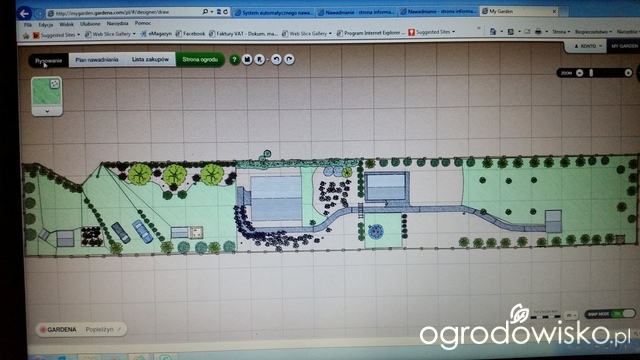Switch to the Plan nawadniania tab

(97, 60)
